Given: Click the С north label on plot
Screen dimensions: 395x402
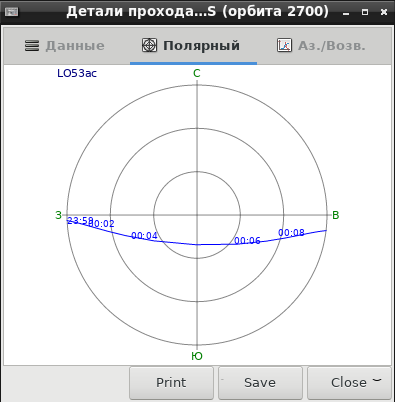Looking at the screenshot, I should pyautogui.click(x=197, y=73).
